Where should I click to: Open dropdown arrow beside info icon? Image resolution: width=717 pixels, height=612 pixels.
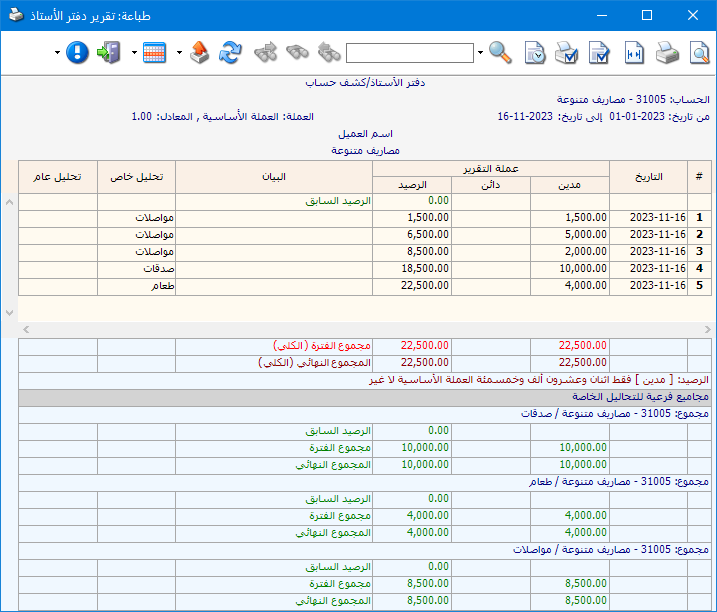[57, 53]
